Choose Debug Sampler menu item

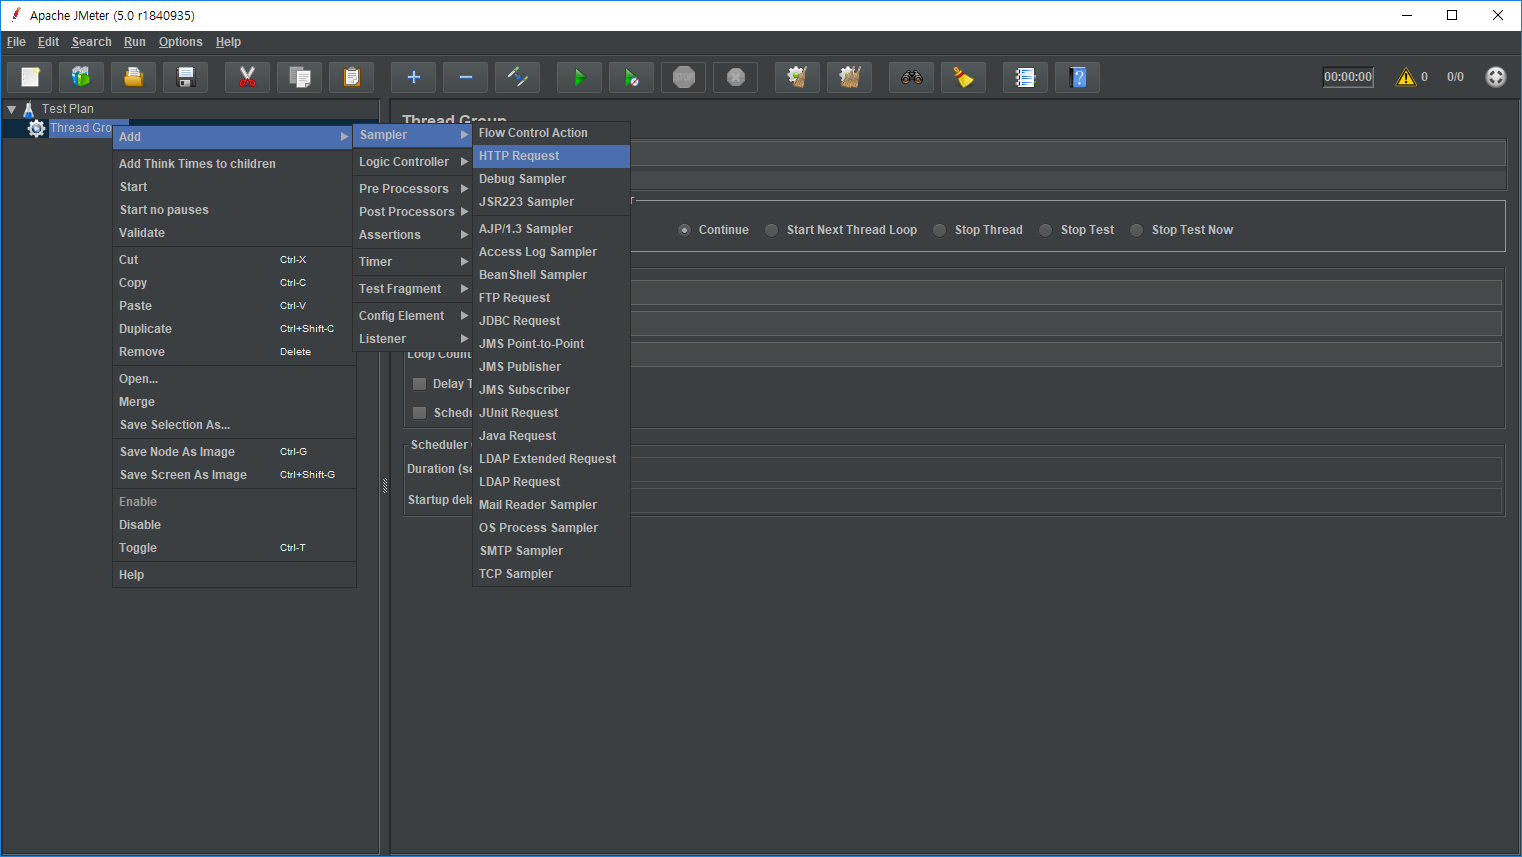pyautogui.click(x=551, y=179)
